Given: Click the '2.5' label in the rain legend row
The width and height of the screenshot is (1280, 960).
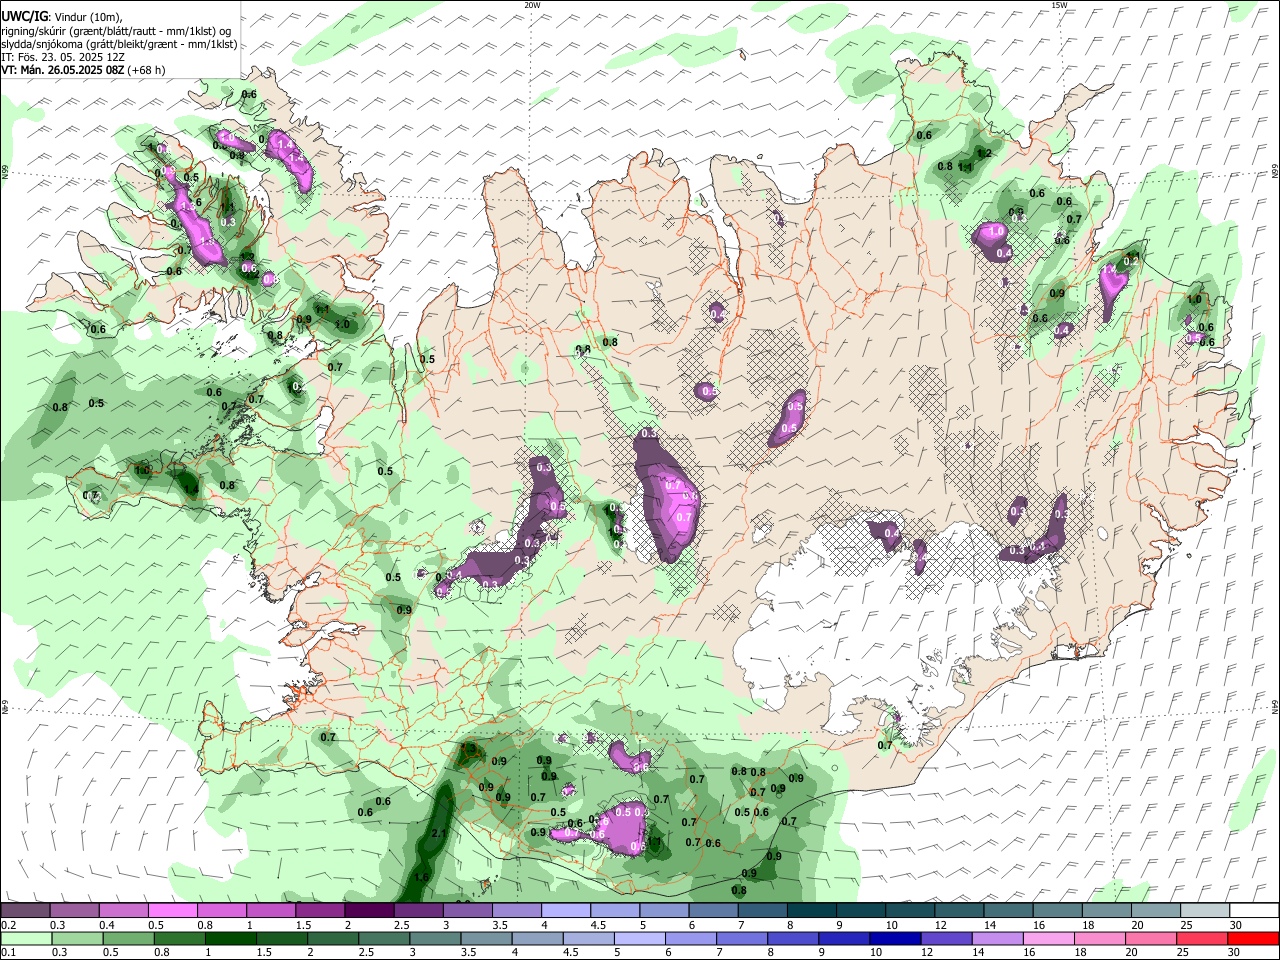Looking at the screenshot, I should point(365,953).
